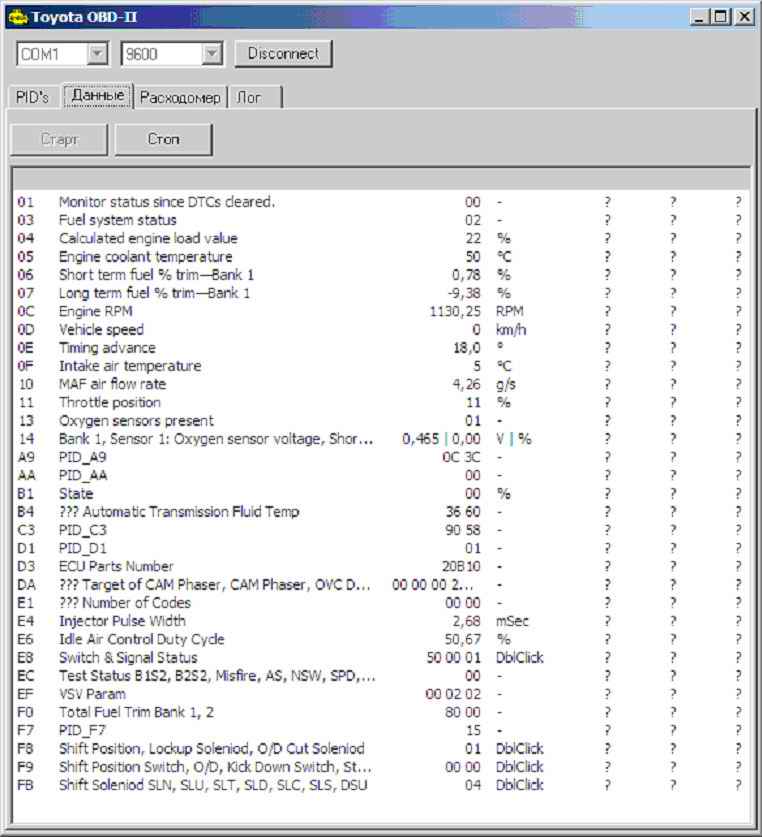Click the VSV Param value 00 02 02

pyautogui.click(x=453, y=694)
